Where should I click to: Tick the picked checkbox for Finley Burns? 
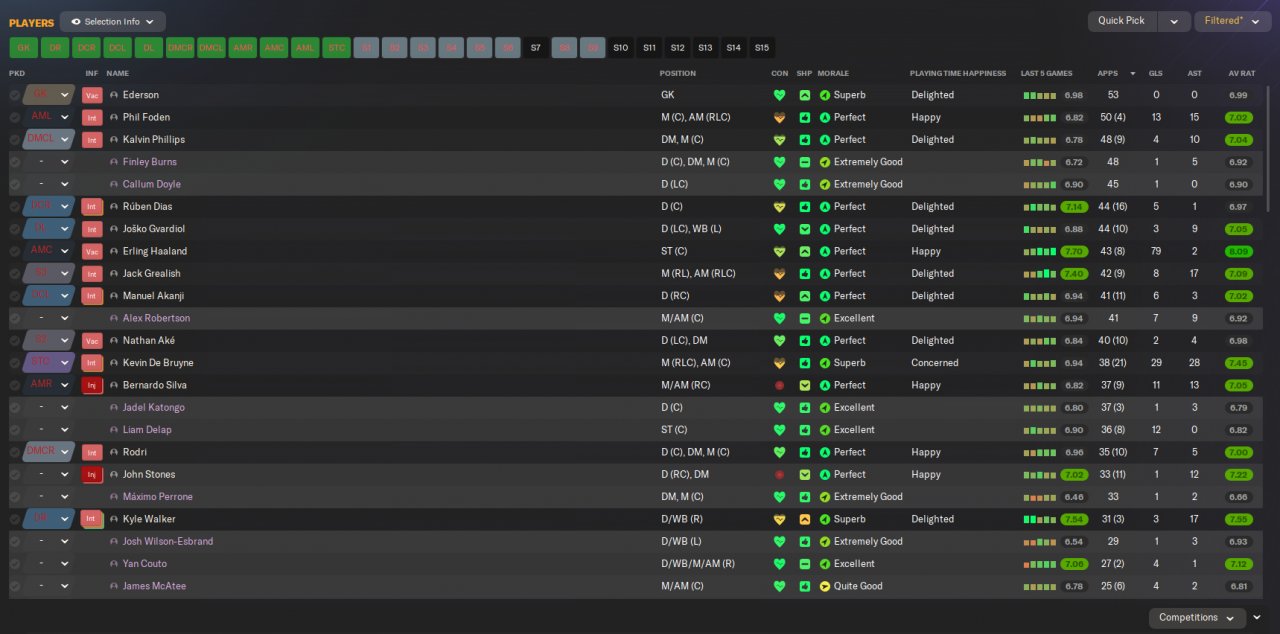pyautogui.click(x=15, y=162)
